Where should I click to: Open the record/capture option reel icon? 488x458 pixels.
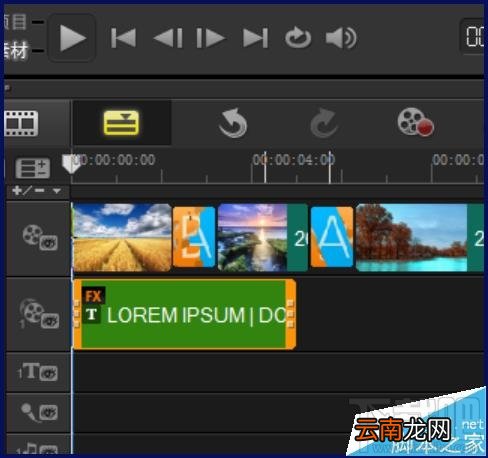point(415,122)
